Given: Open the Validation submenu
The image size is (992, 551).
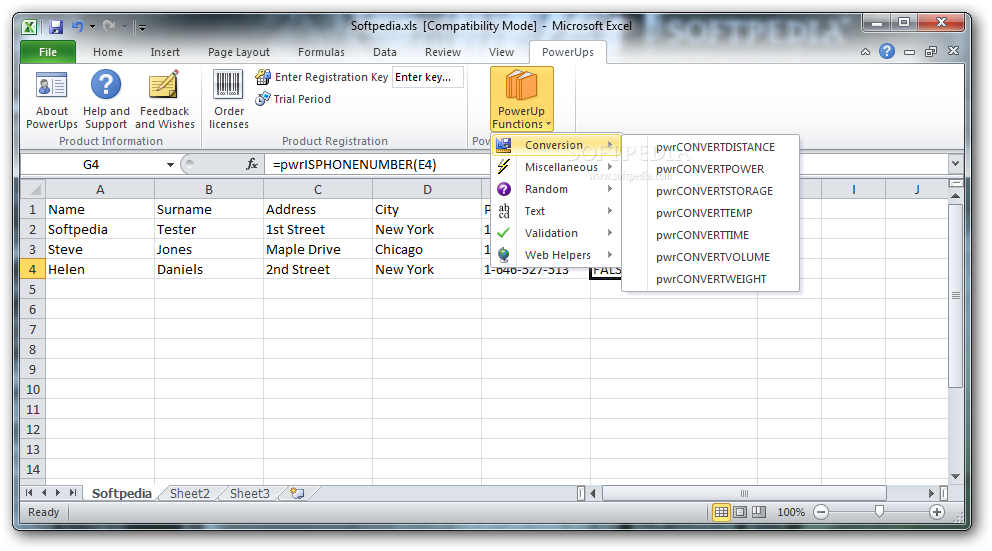Looking at the screenshot, I should 556,233.
